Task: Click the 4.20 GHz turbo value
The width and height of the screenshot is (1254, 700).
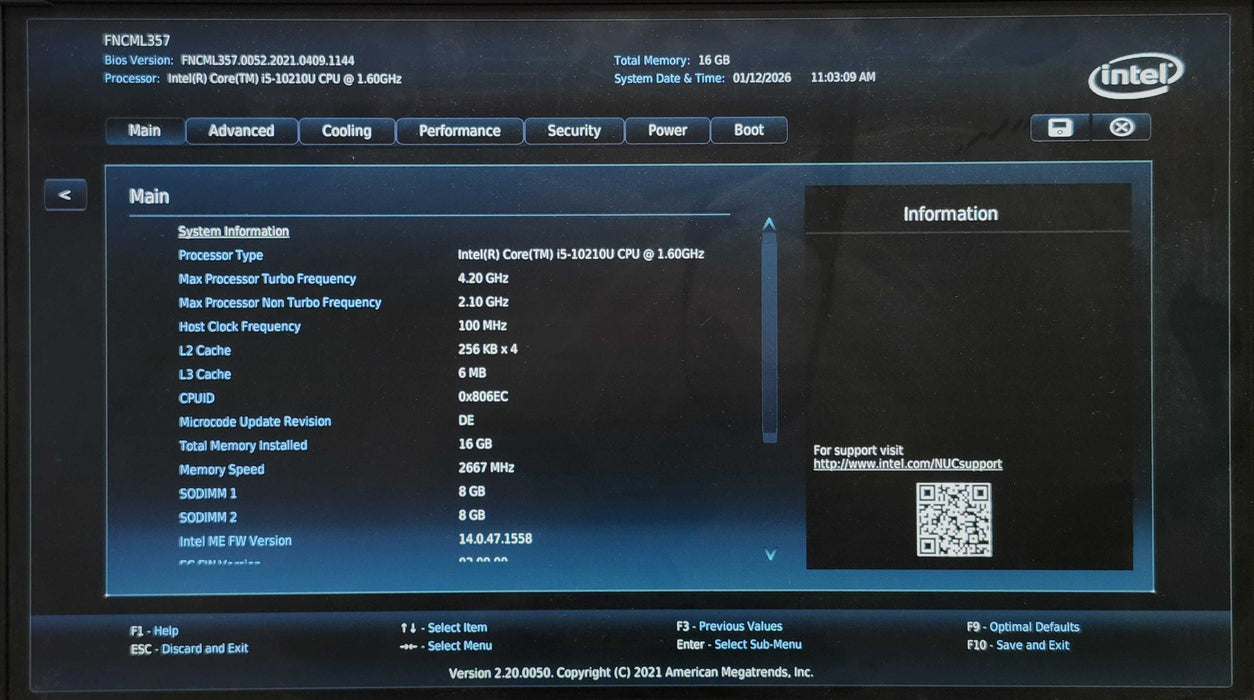Action: pos(483,278)
